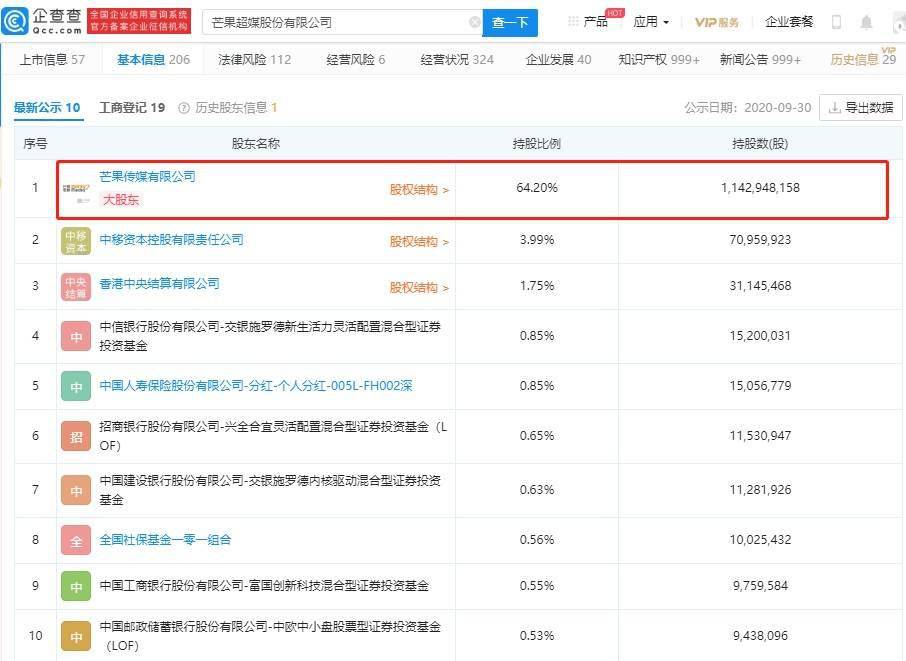Open the 法律风险 112 tab
The width and height of the screenshot is (906, 661).
[254, 60]
